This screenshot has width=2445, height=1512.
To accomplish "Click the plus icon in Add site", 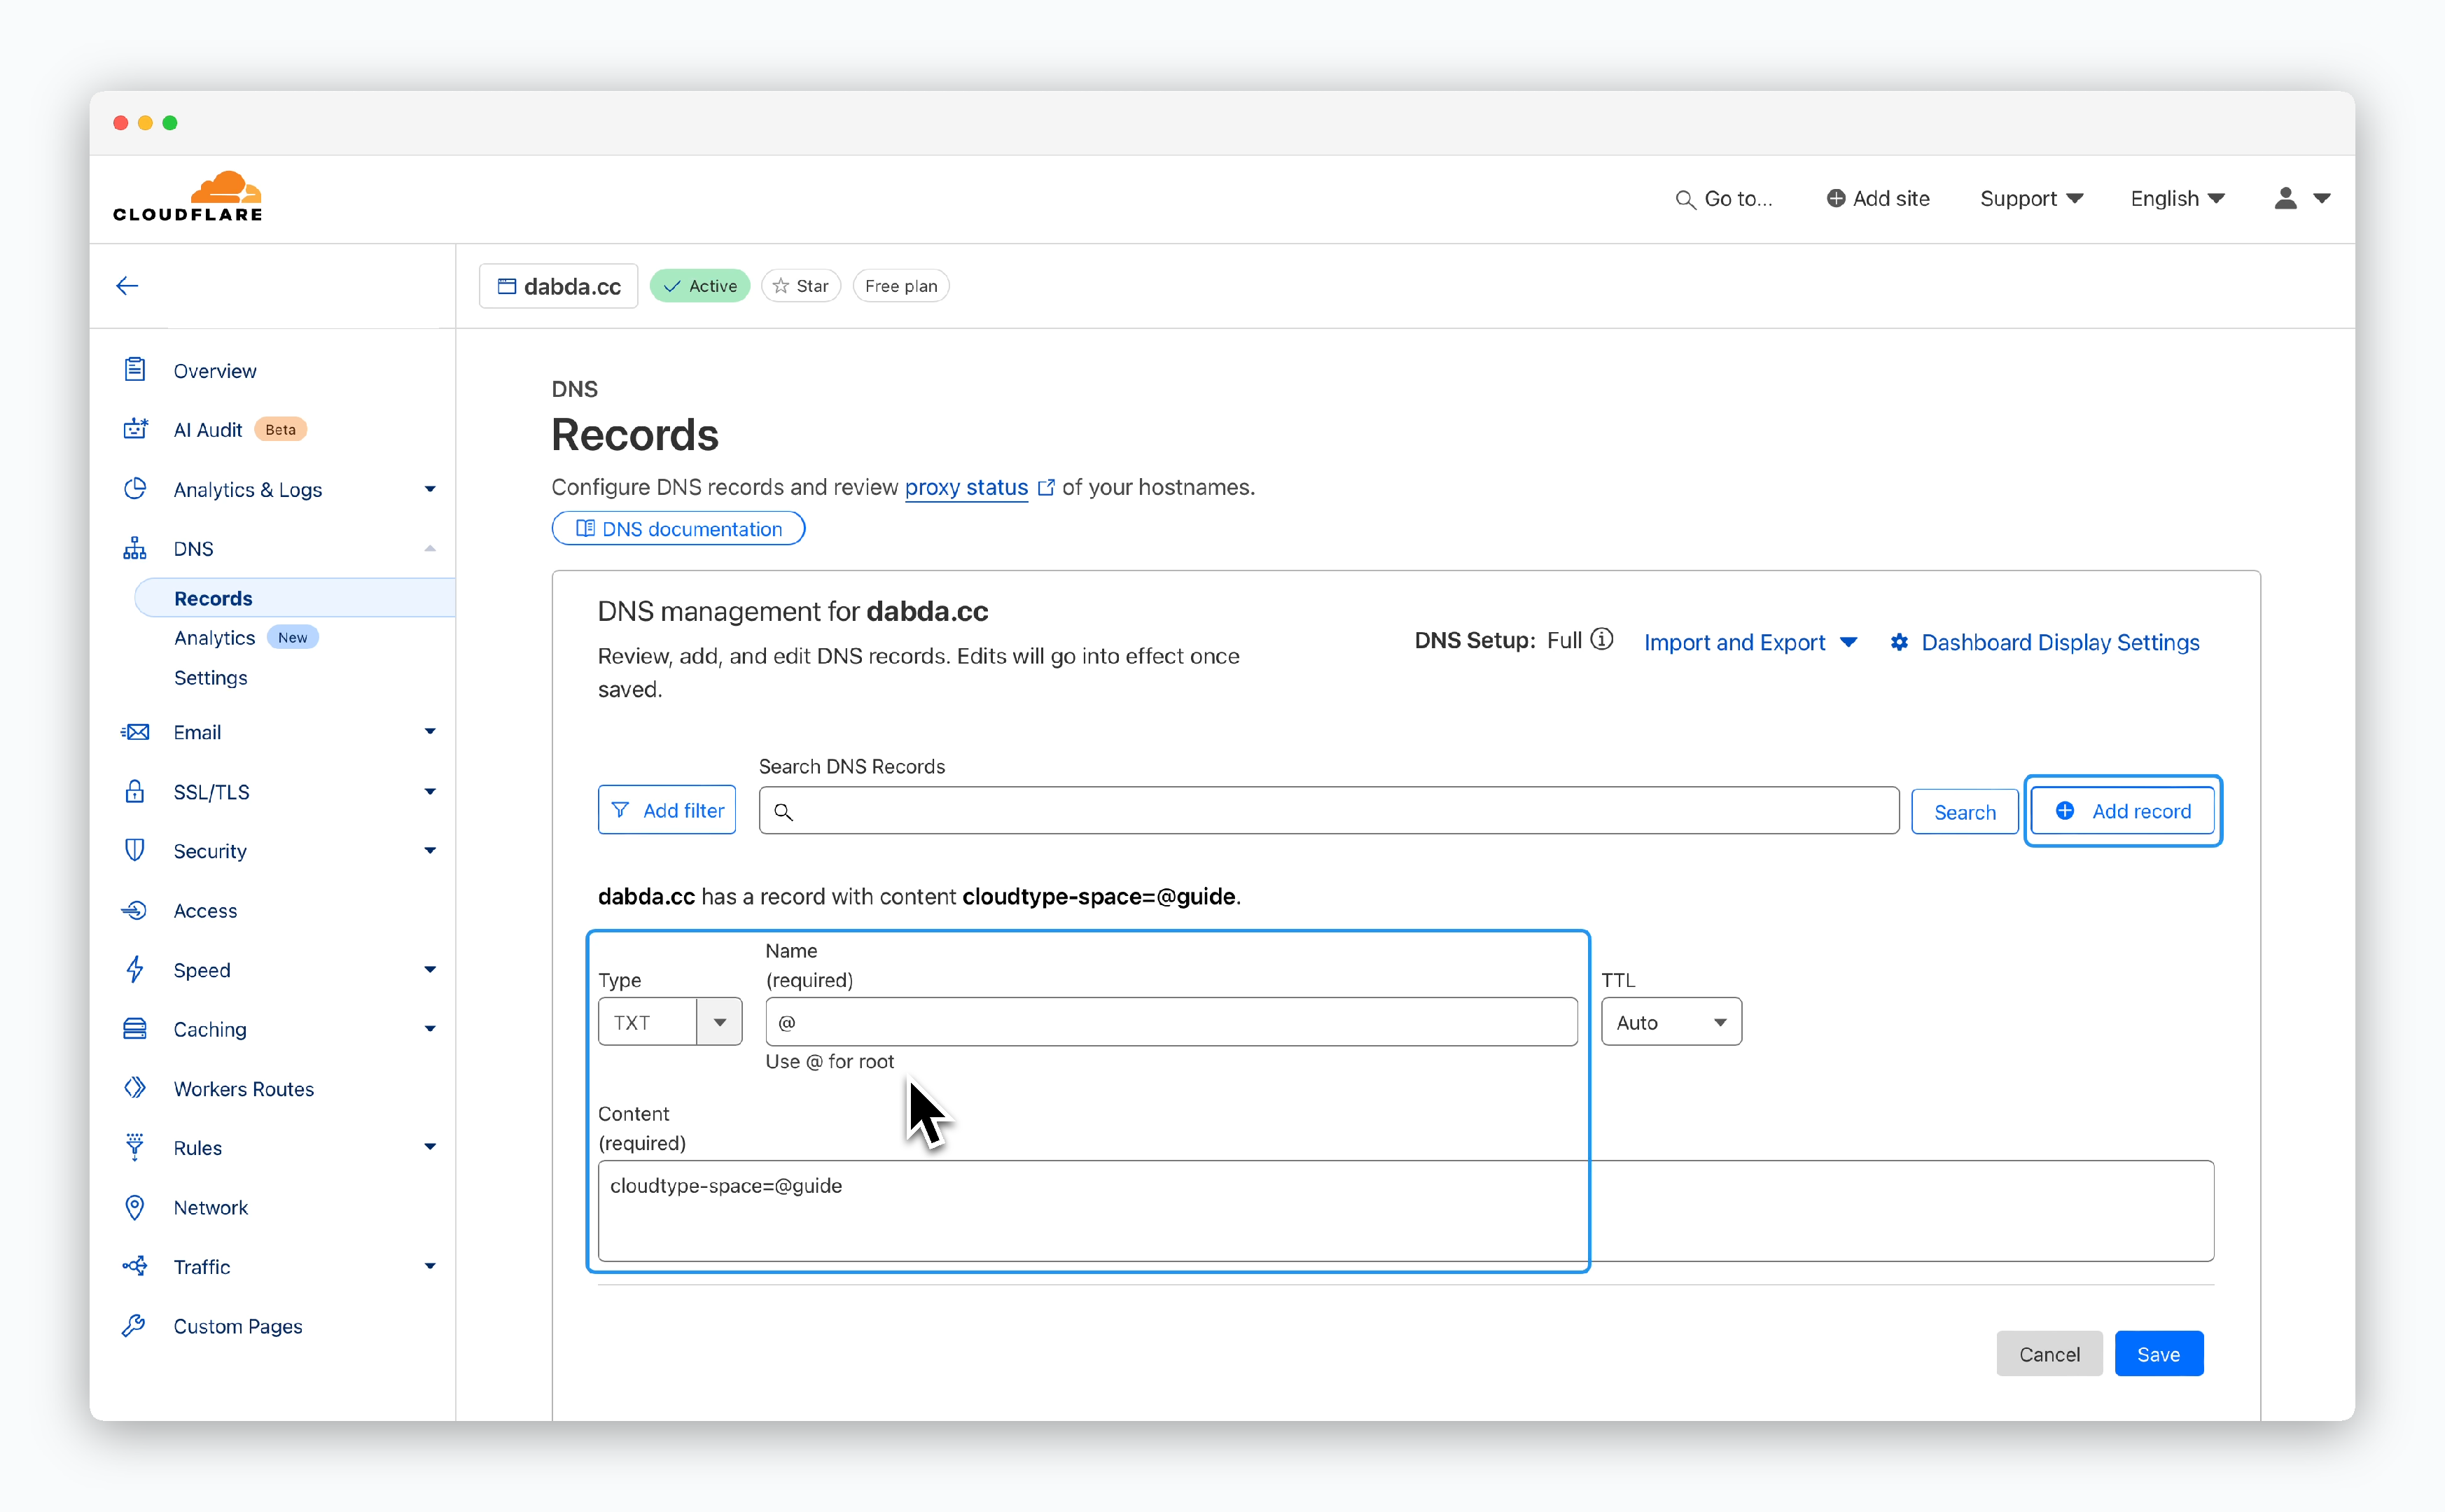I will click(x=1836, y=198).
